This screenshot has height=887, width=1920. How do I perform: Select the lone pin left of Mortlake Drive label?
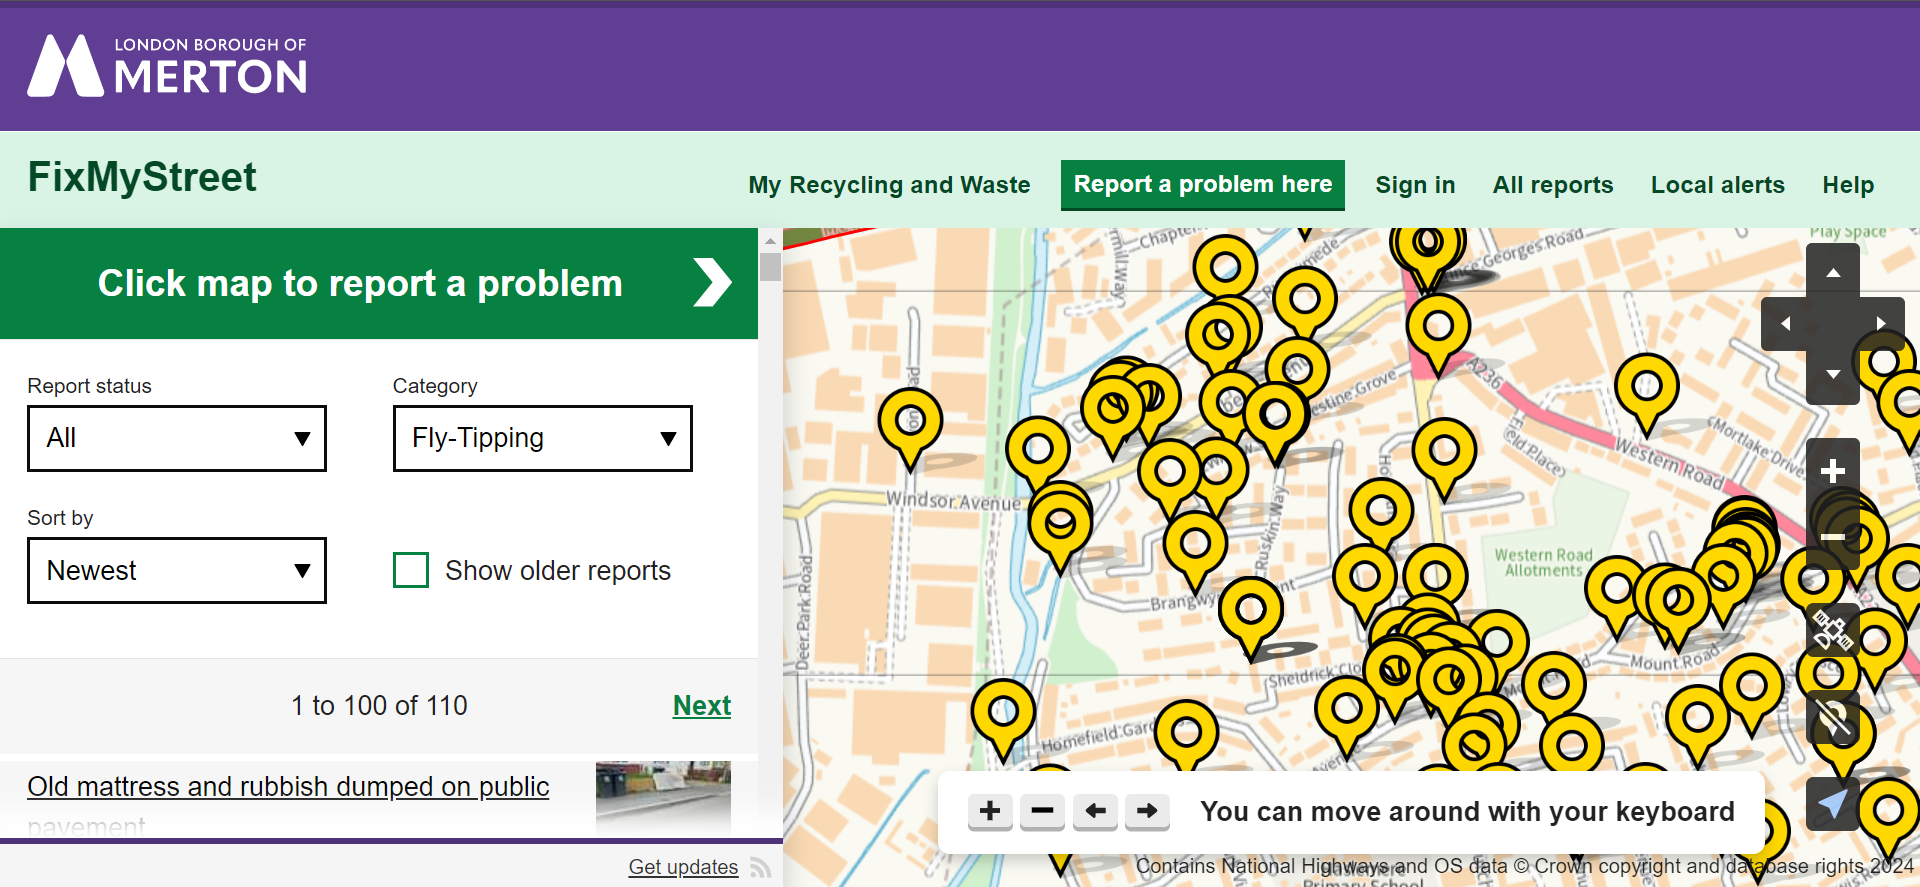(x=1647, y=393)
